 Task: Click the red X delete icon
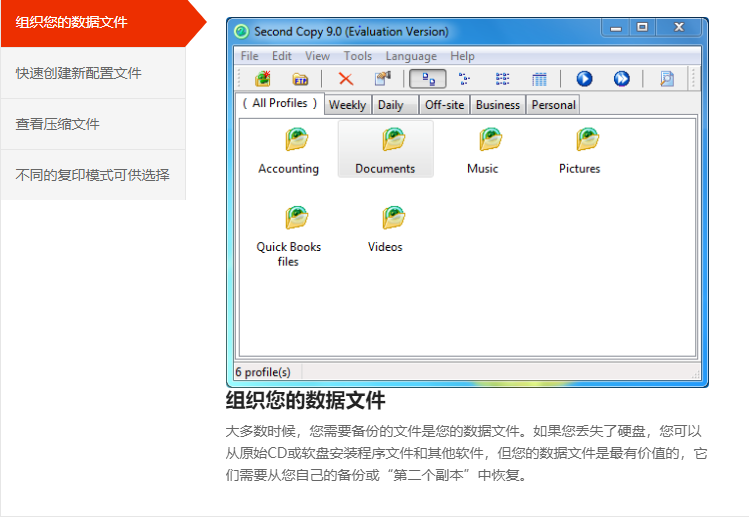pyautogui.click(x=345, y=79)
